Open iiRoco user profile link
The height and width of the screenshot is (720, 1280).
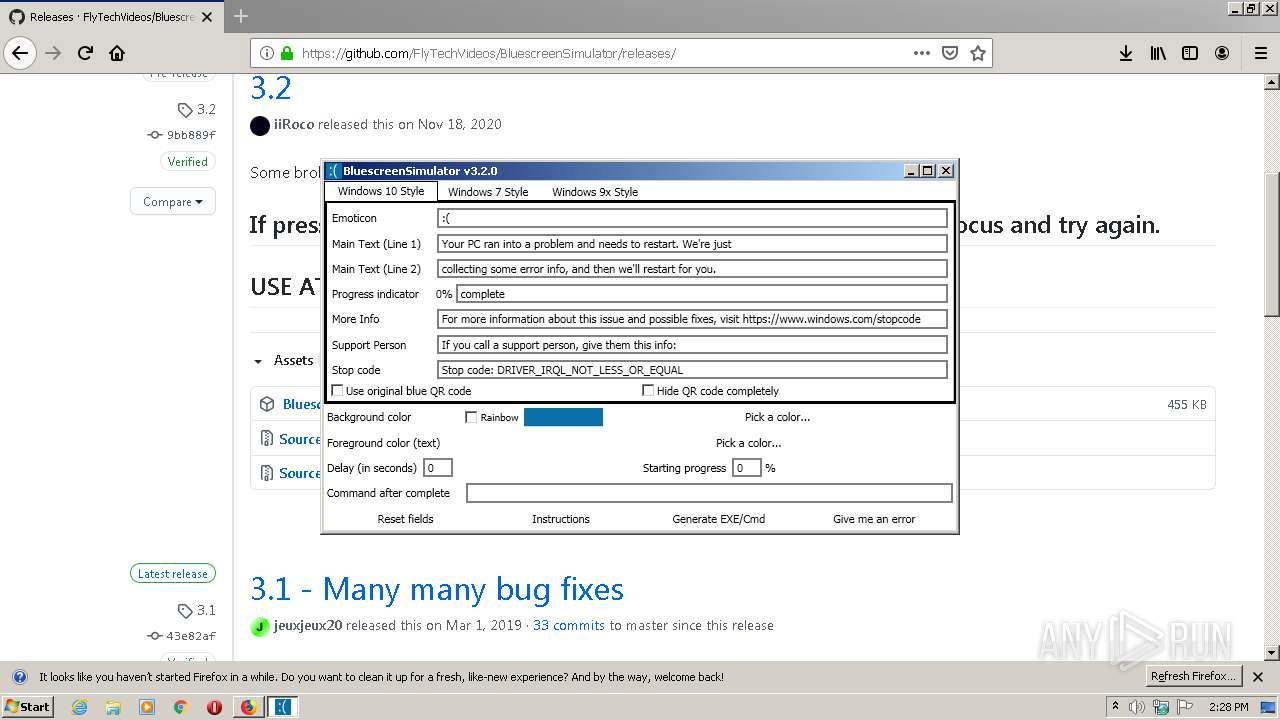(294, 124)
